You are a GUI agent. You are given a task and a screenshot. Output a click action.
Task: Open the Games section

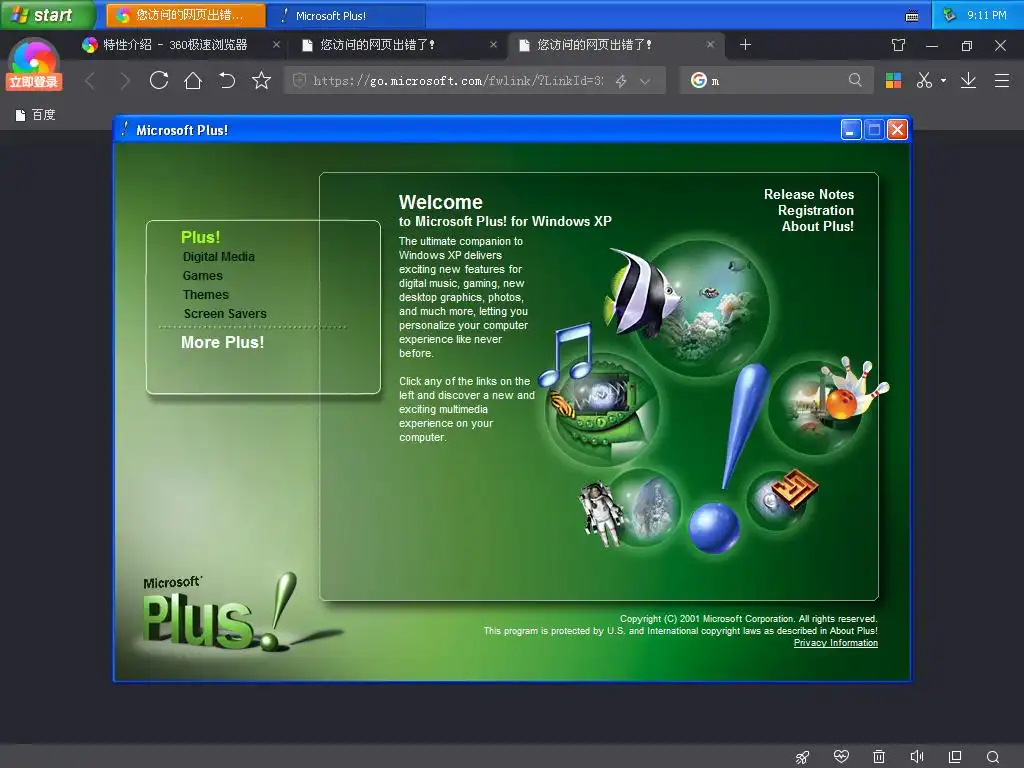202,276
